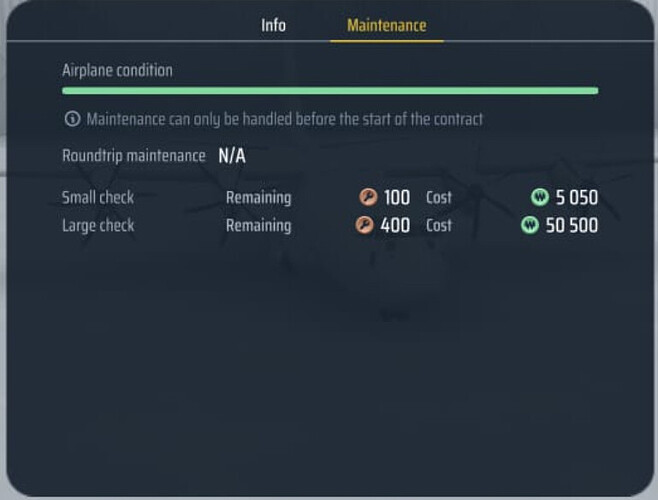Screen dimensions: 658x500
Task: Click the Roundtrip maintenance N/A value
Action: 232,156
